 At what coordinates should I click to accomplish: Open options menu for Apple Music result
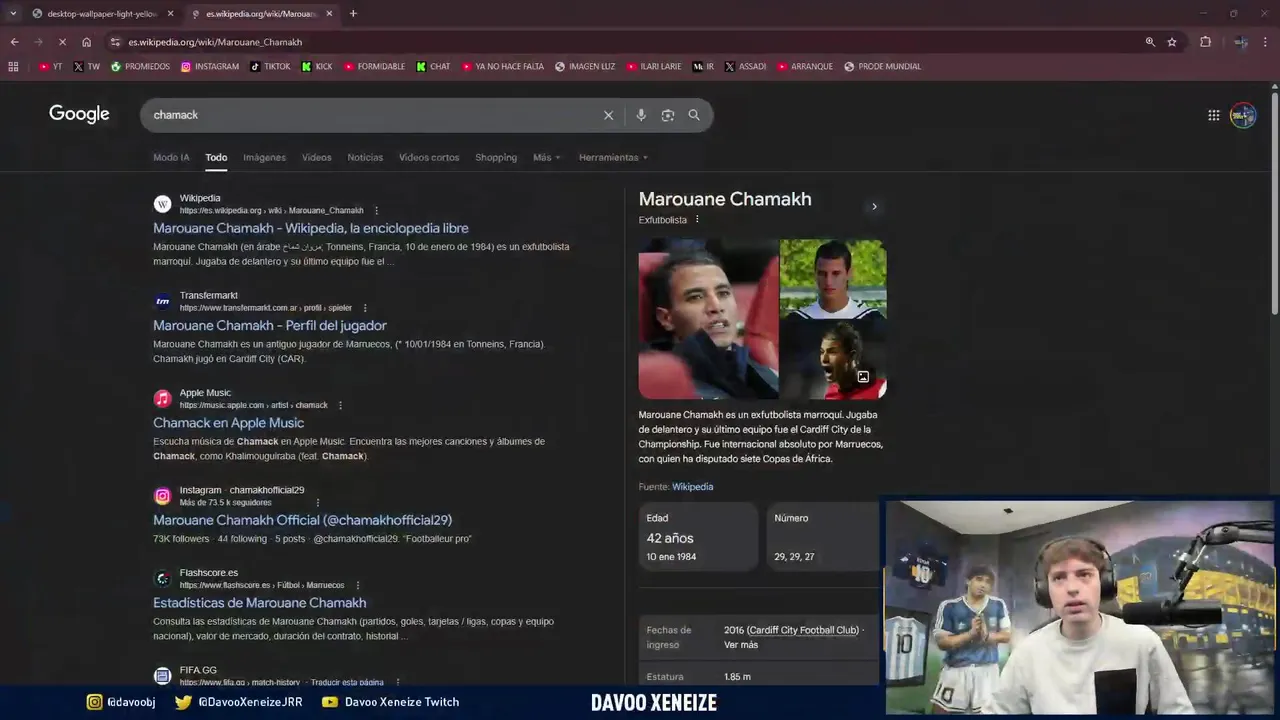tap(340, 405)
